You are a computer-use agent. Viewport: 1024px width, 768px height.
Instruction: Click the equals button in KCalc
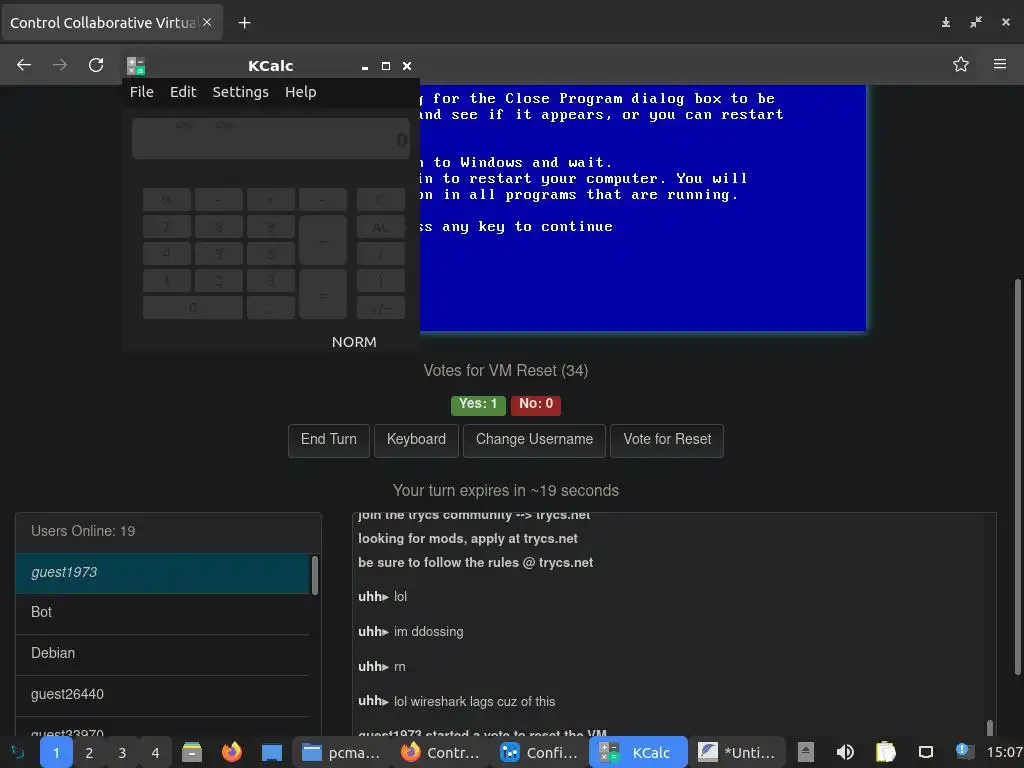(323, 295)
